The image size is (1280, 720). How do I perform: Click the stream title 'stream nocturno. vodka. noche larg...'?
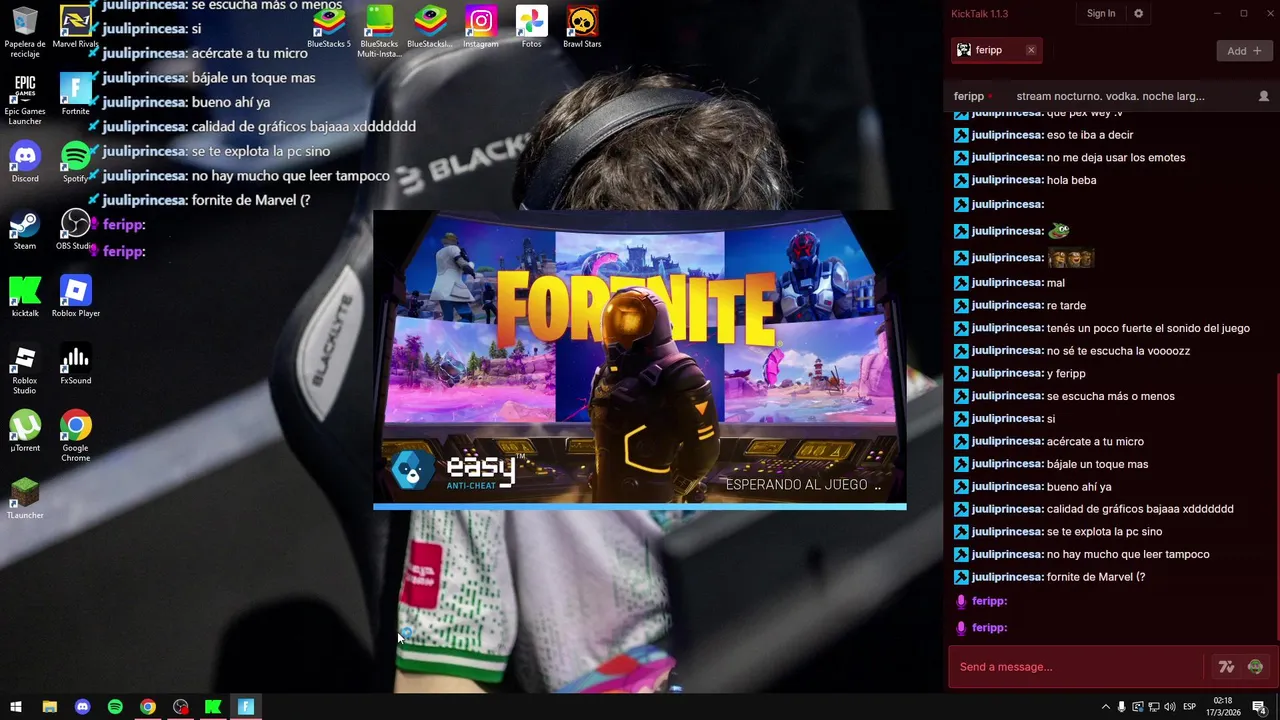pyautogui.click(x=1110, y=96)
